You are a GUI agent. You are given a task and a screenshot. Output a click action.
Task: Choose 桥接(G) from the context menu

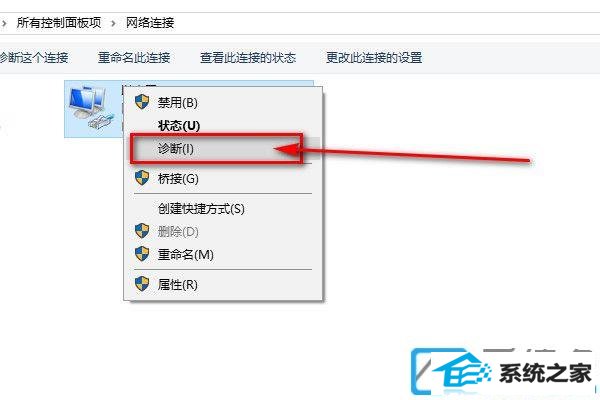178,178
